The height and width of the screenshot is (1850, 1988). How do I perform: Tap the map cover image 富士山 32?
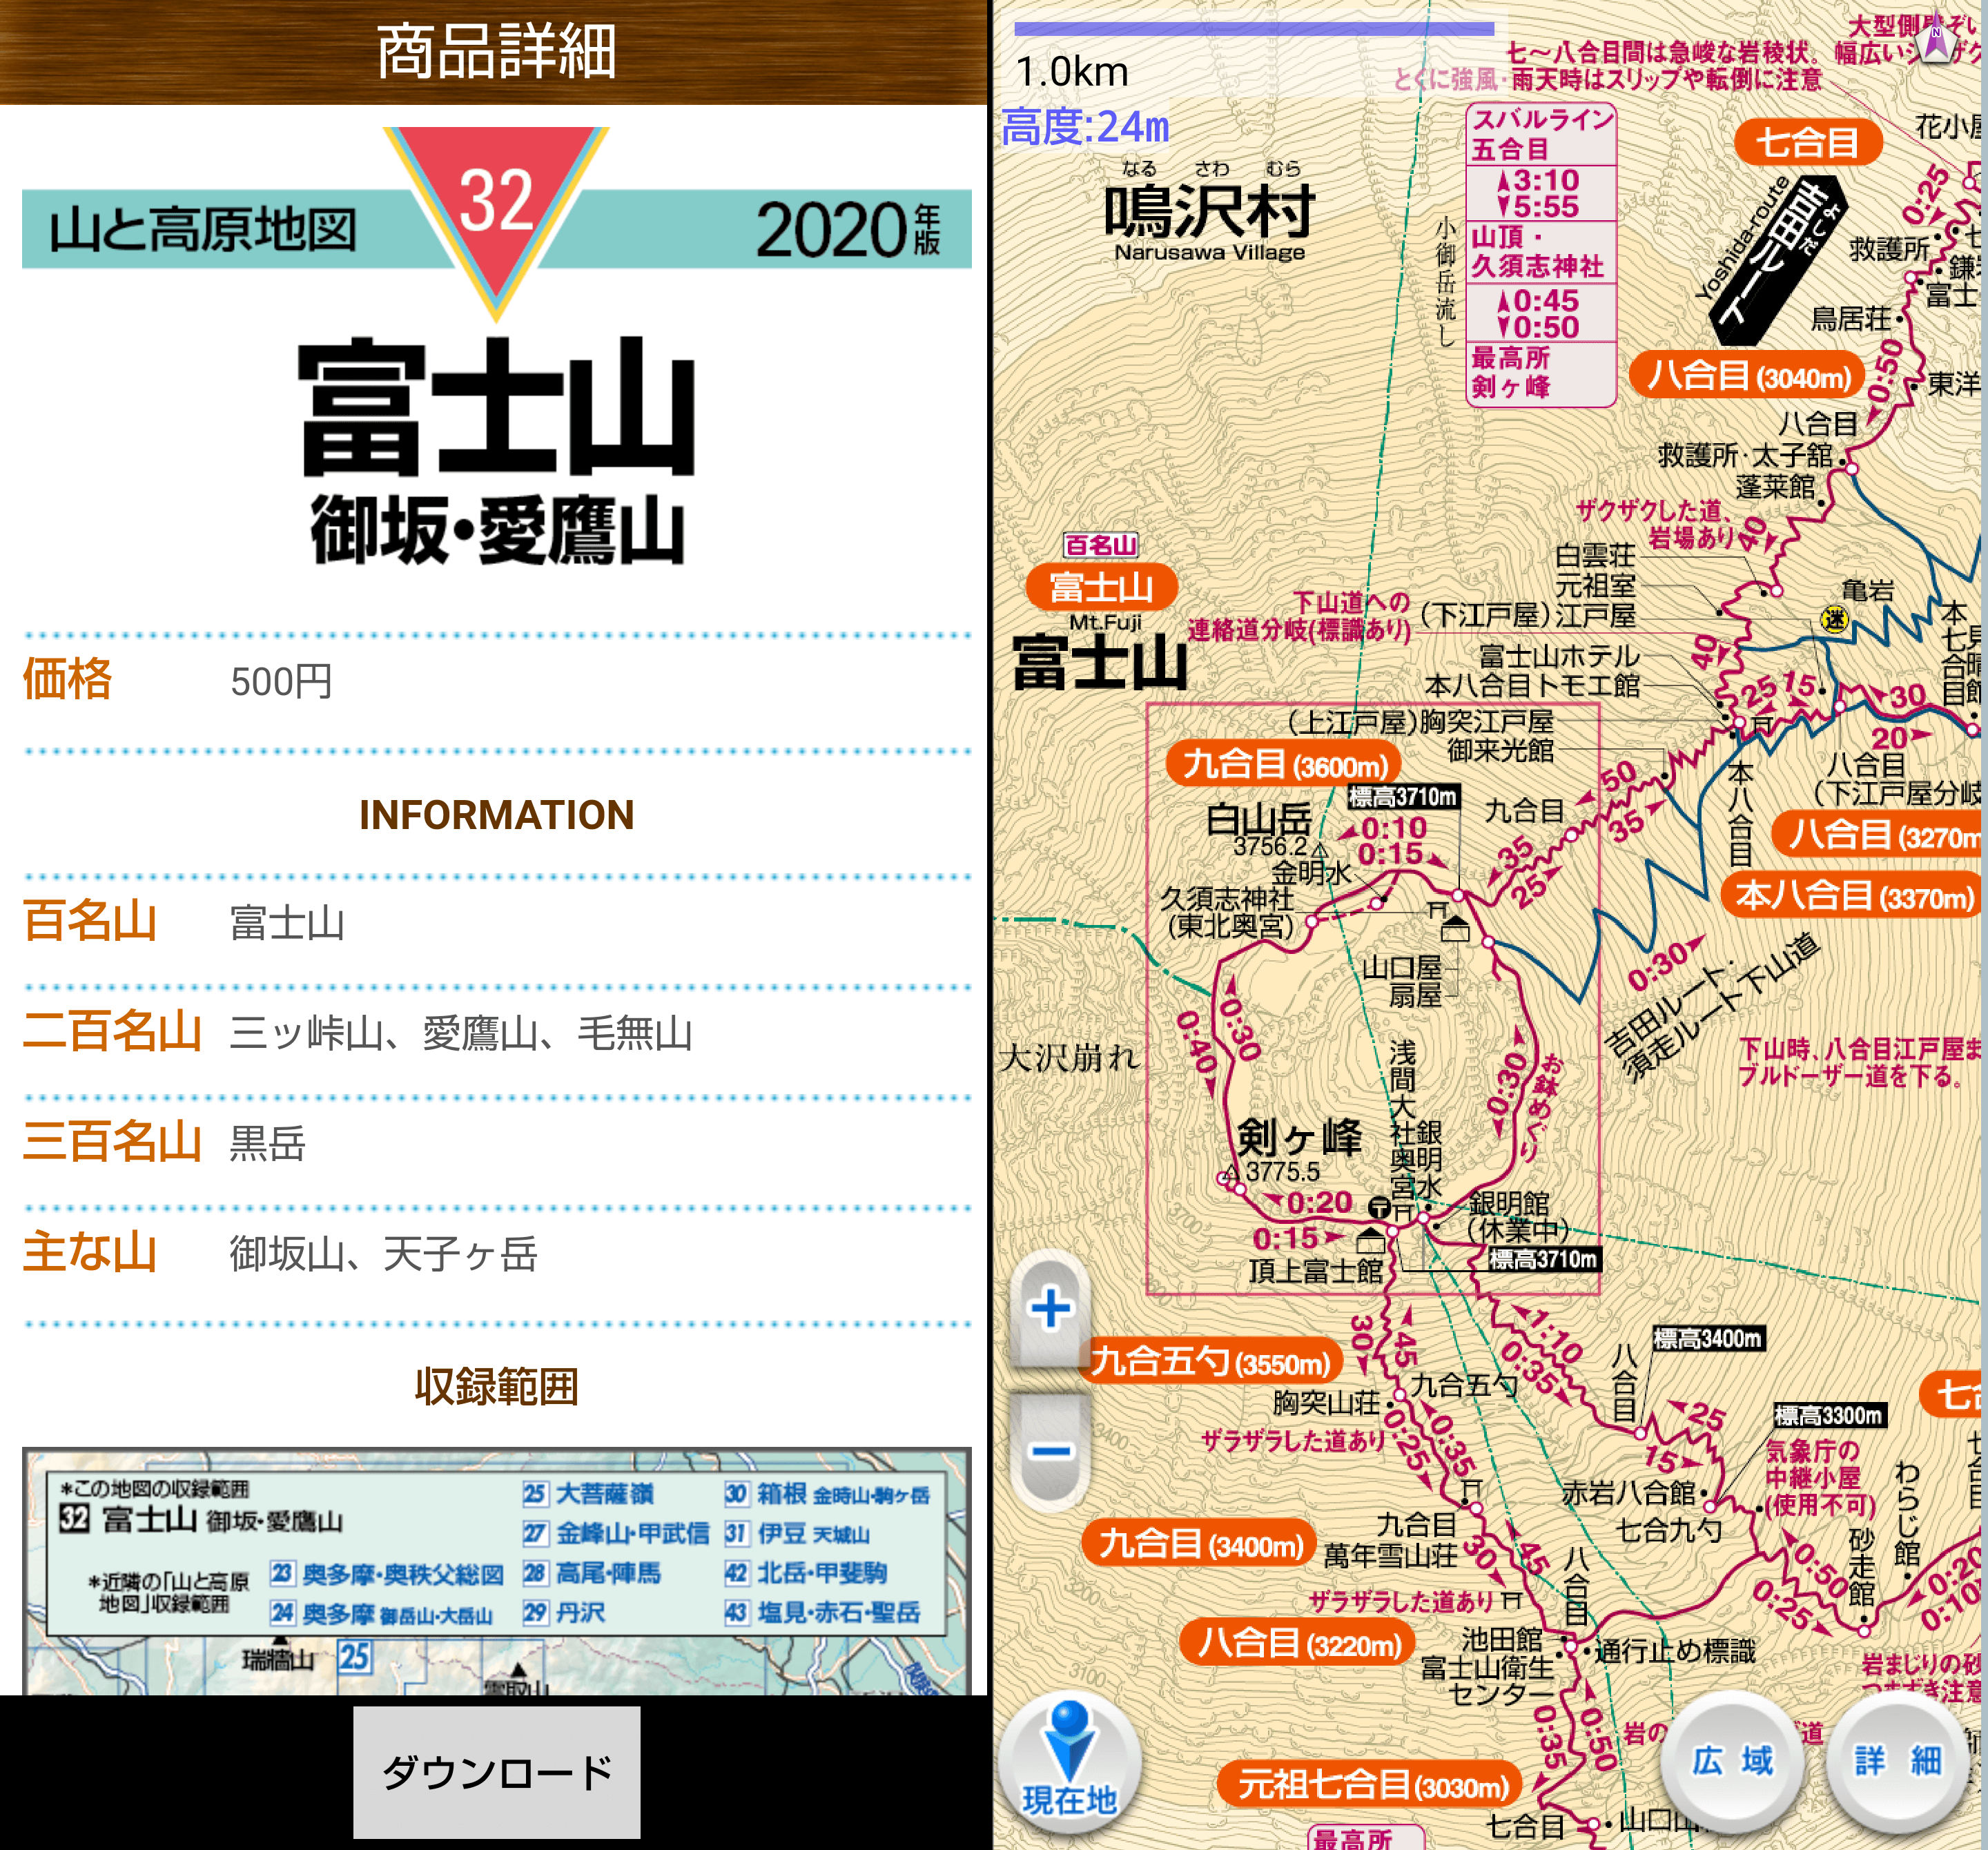[496, 348]
